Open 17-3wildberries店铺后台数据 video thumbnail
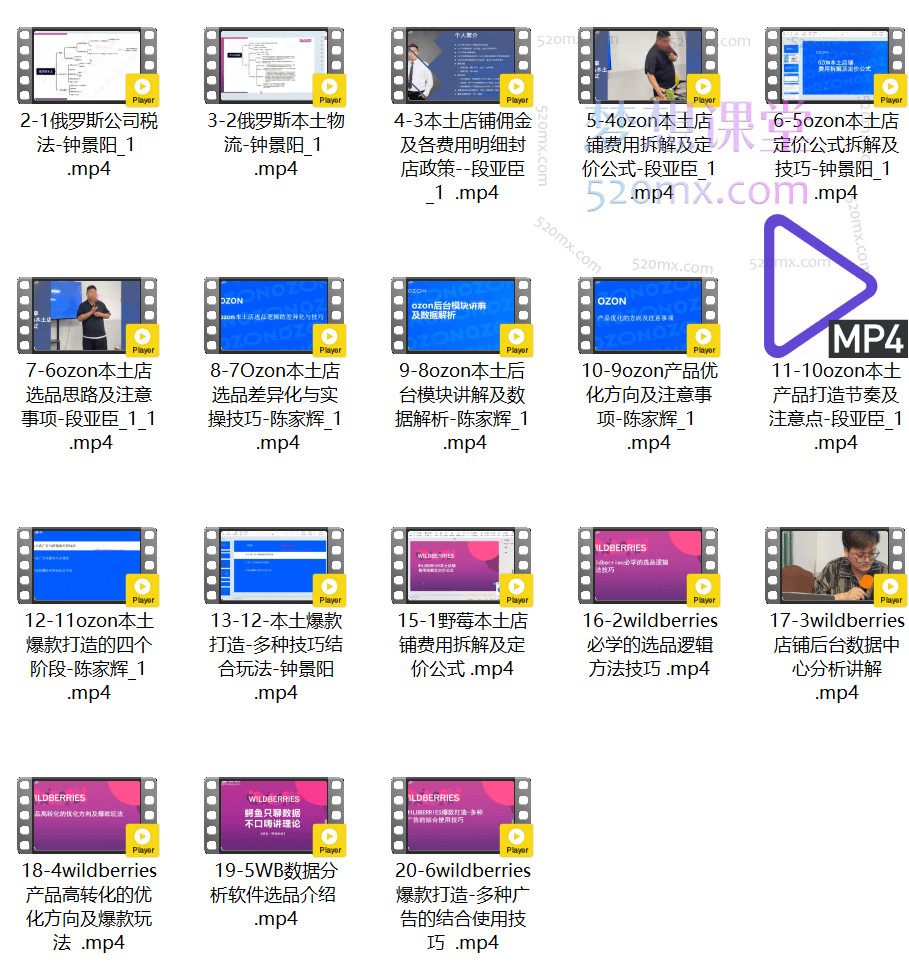 [x=836, y=565]
